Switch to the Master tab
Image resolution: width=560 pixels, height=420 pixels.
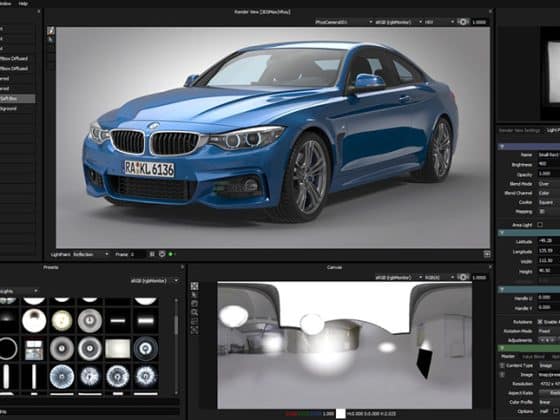(508, 356)
